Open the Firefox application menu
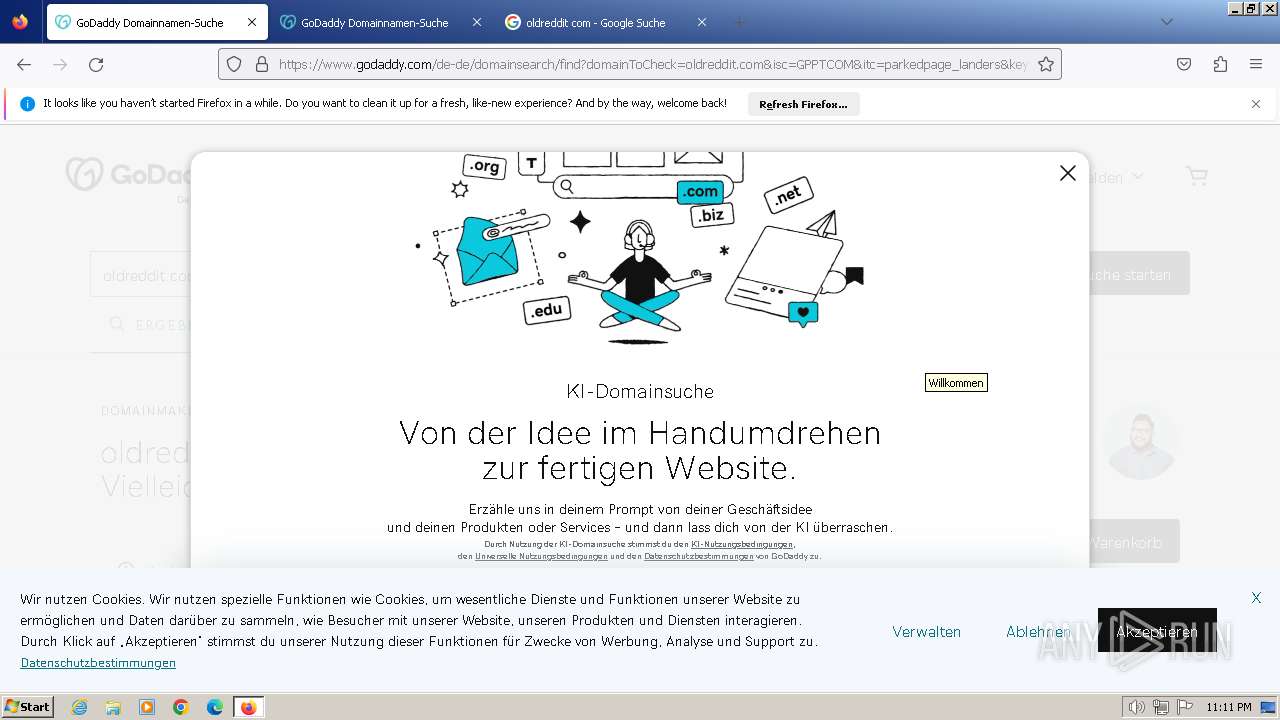Image resolution: width=1280 pixels, height=720 pixels. pos(1256,64)
